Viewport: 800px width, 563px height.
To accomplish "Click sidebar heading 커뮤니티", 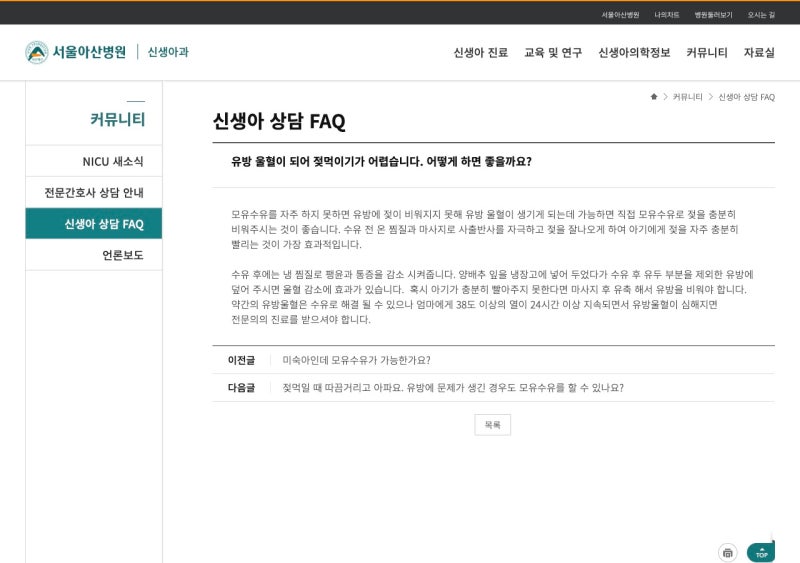I will 117,119.
